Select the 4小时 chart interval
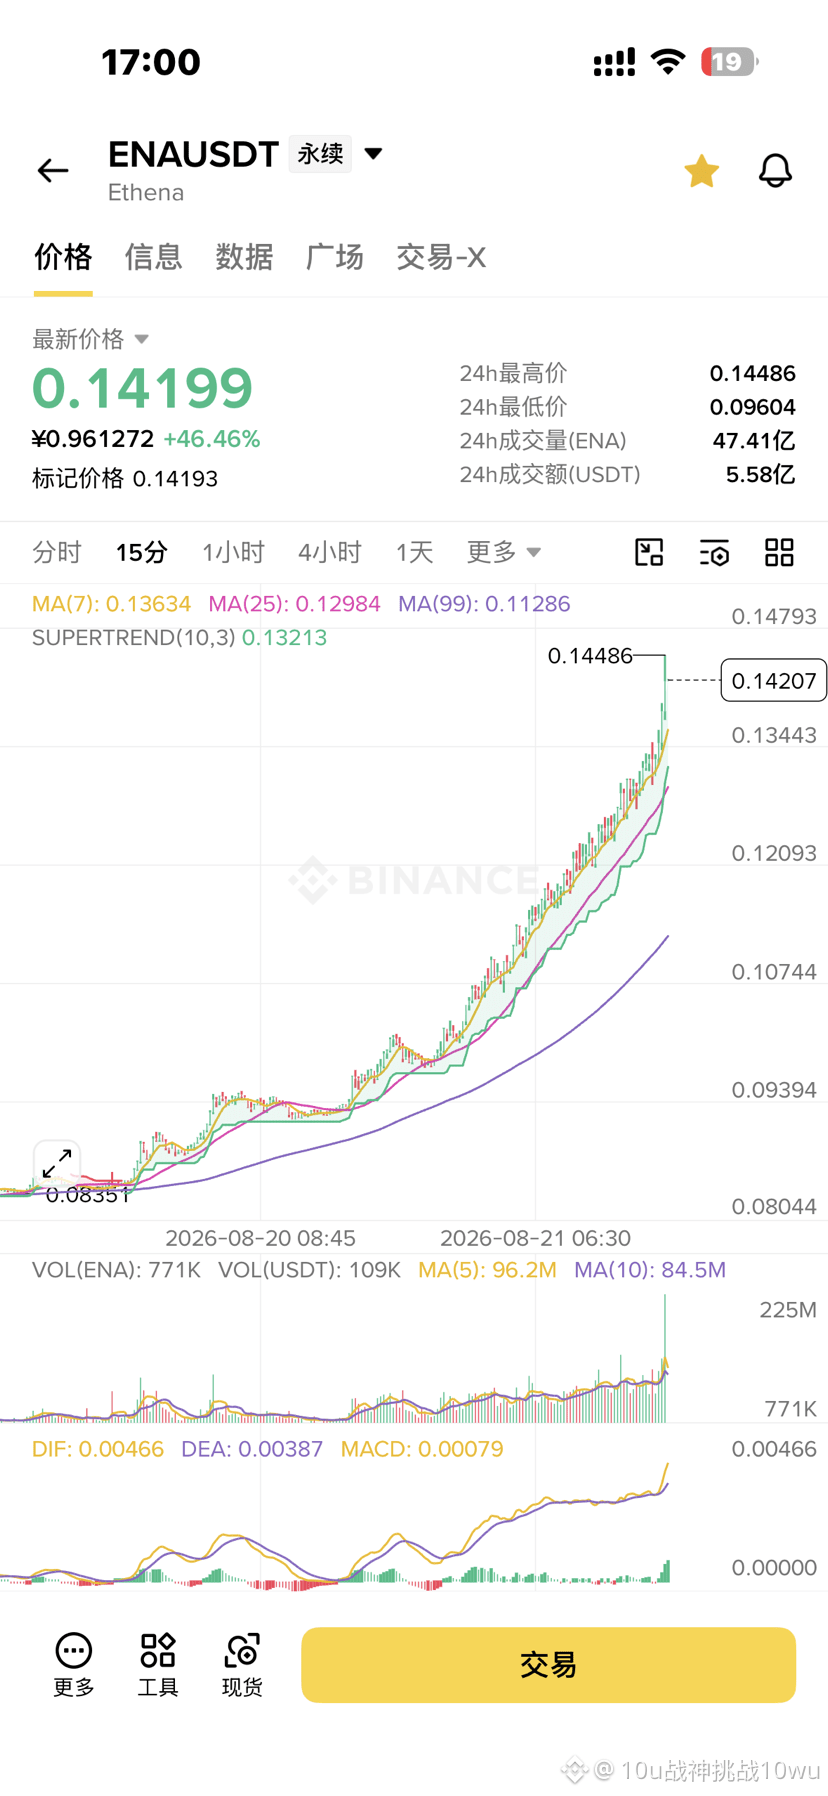The width and height of the screenshot is (828, 1796). tap(330, 552)
